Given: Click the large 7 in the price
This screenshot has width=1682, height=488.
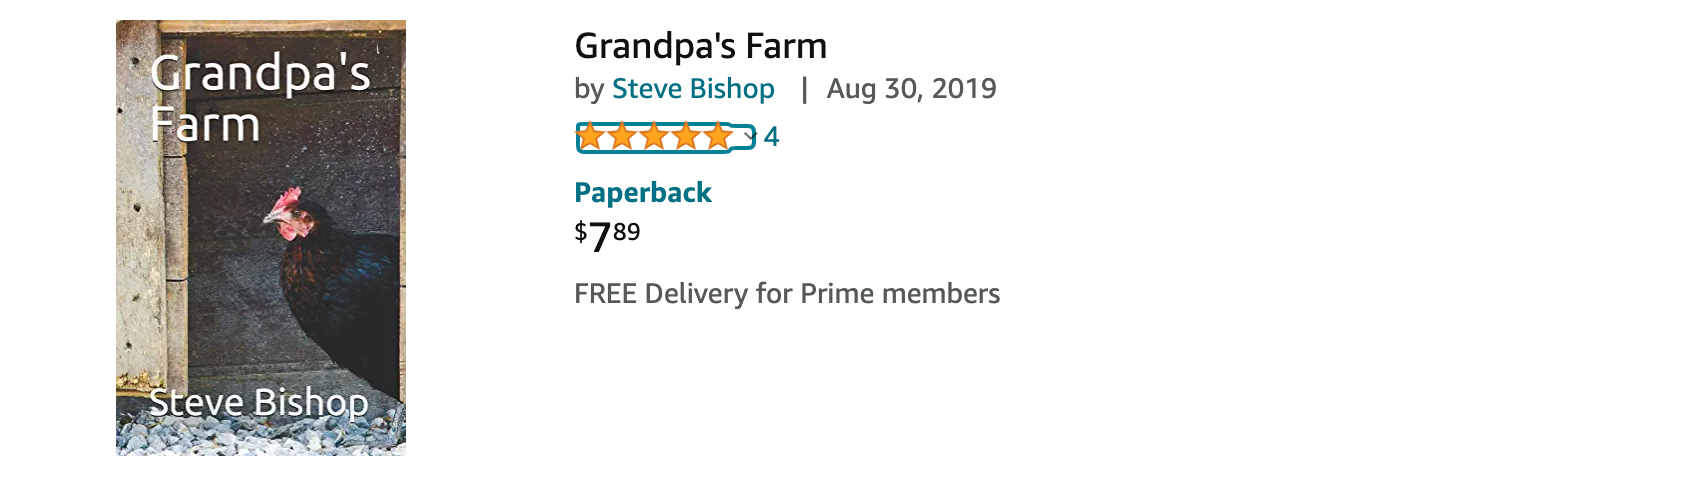Looking at the screenshot, I should point(599,238).
